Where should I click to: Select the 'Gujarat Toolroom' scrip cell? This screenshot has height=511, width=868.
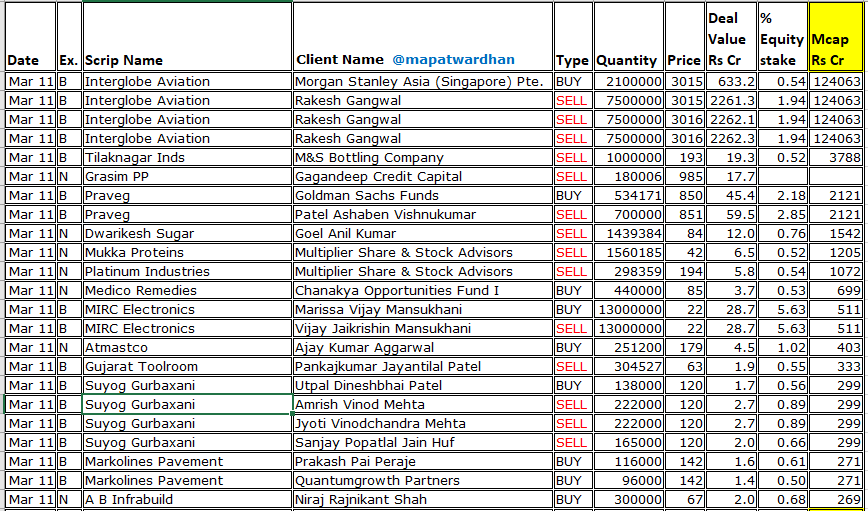pos(187,367)
